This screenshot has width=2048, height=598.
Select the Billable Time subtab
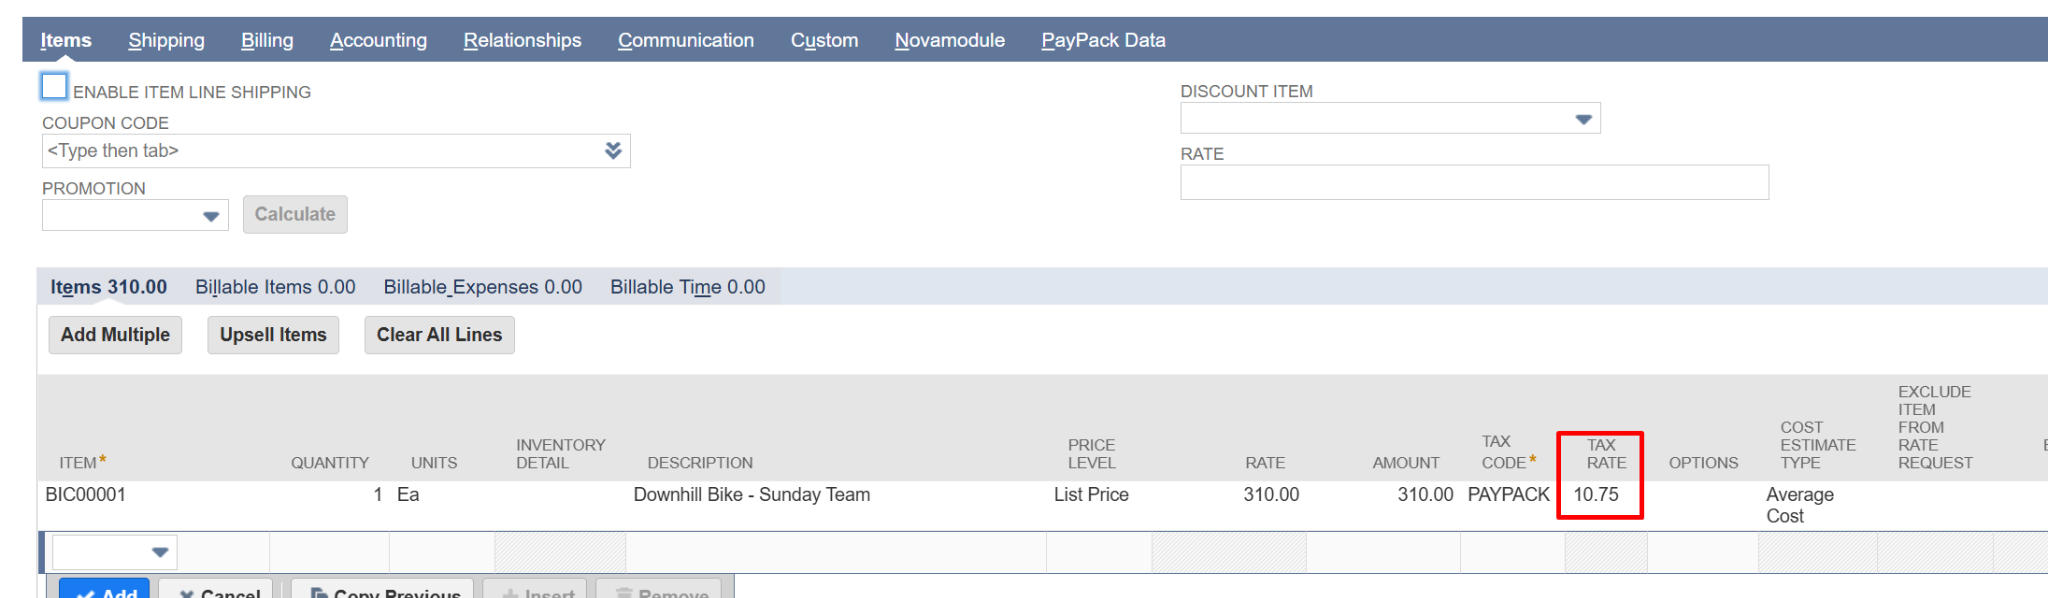point(687,287)
